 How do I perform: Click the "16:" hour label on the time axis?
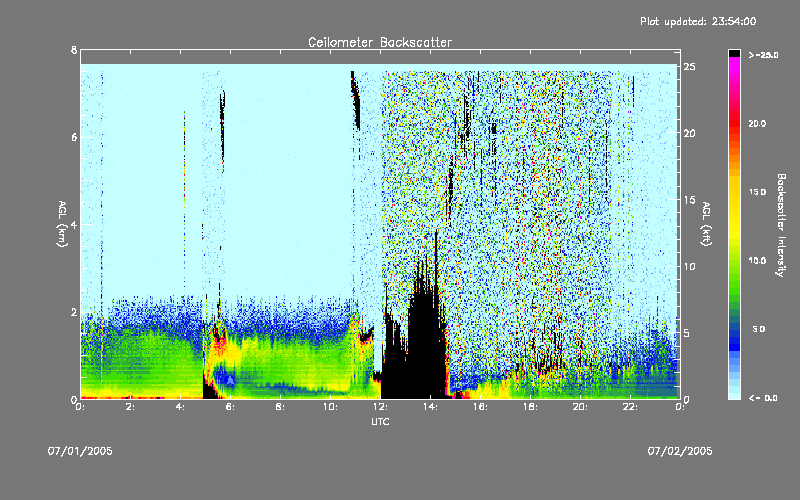480,407
